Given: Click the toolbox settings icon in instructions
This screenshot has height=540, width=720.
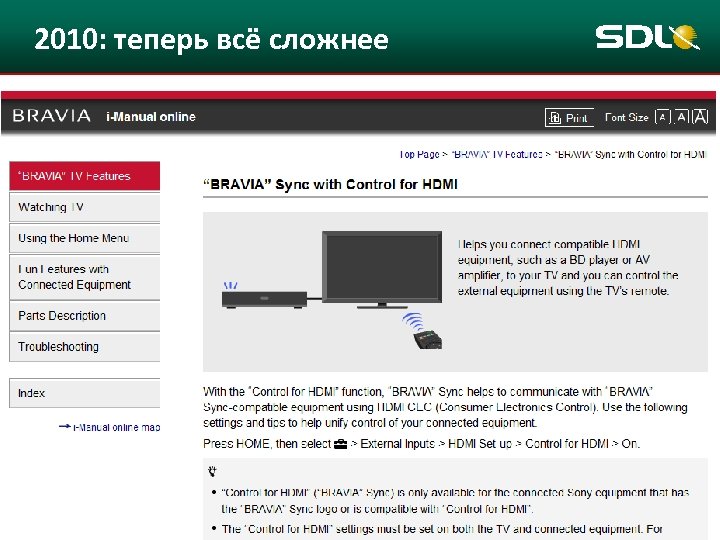Looking at the screenshot, I should point(340,444).
